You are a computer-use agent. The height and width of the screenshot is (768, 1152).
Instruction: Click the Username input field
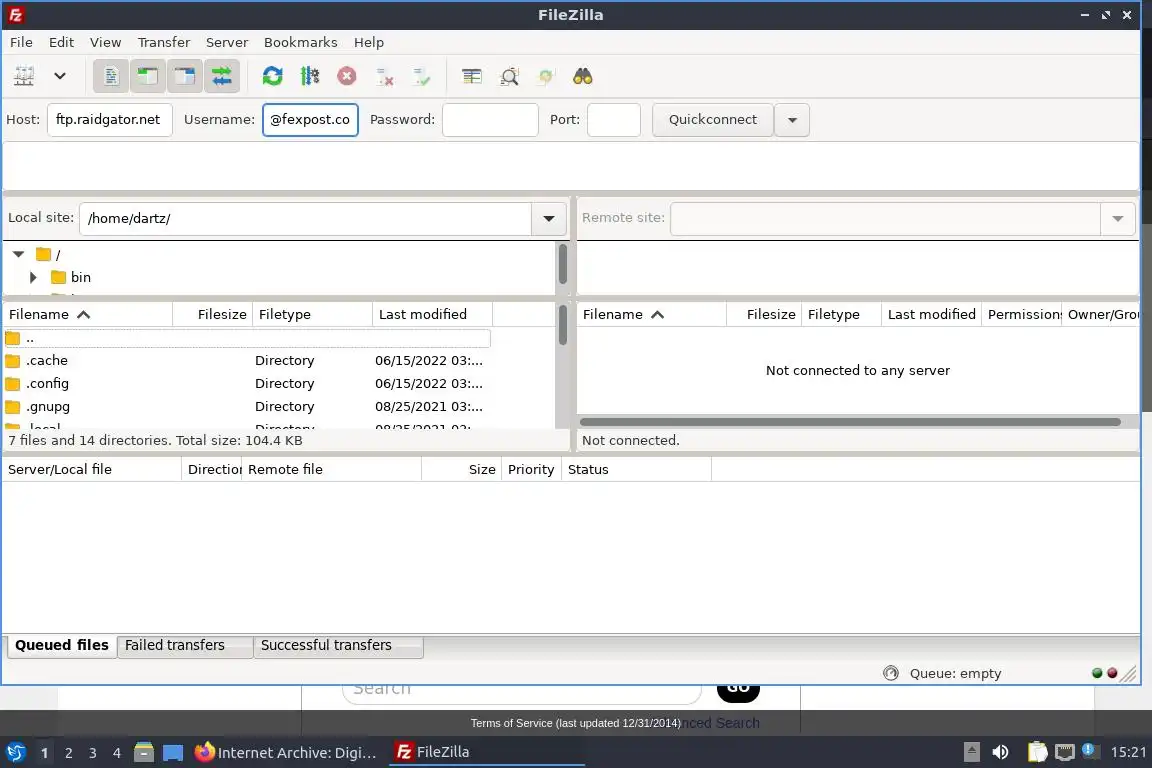point(310,120)
